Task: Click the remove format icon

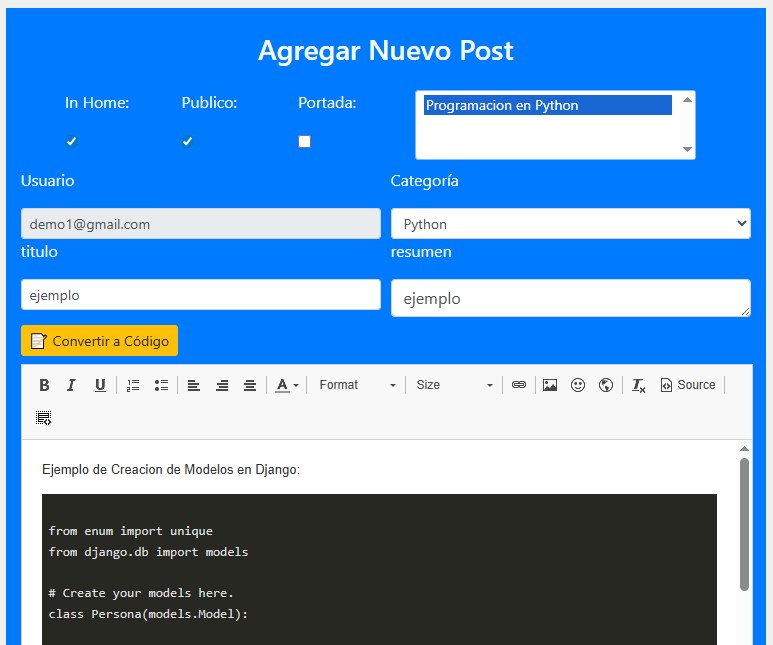Action: pyautogui.click(x=639, y=385)
